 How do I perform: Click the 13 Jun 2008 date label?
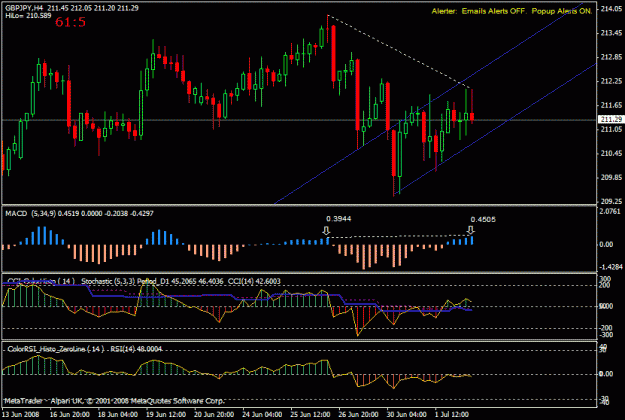(x=21, y=414)
